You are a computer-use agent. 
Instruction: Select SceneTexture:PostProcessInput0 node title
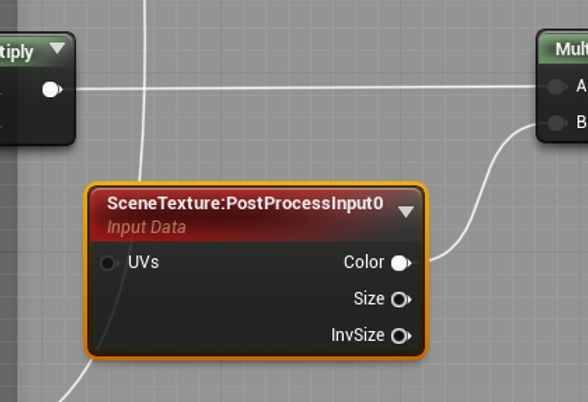coord(245,204)
